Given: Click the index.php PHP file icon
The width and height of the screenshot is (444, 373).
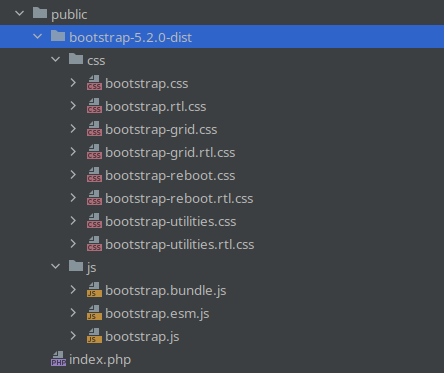Looking at the screenshot, I should 58,359.
